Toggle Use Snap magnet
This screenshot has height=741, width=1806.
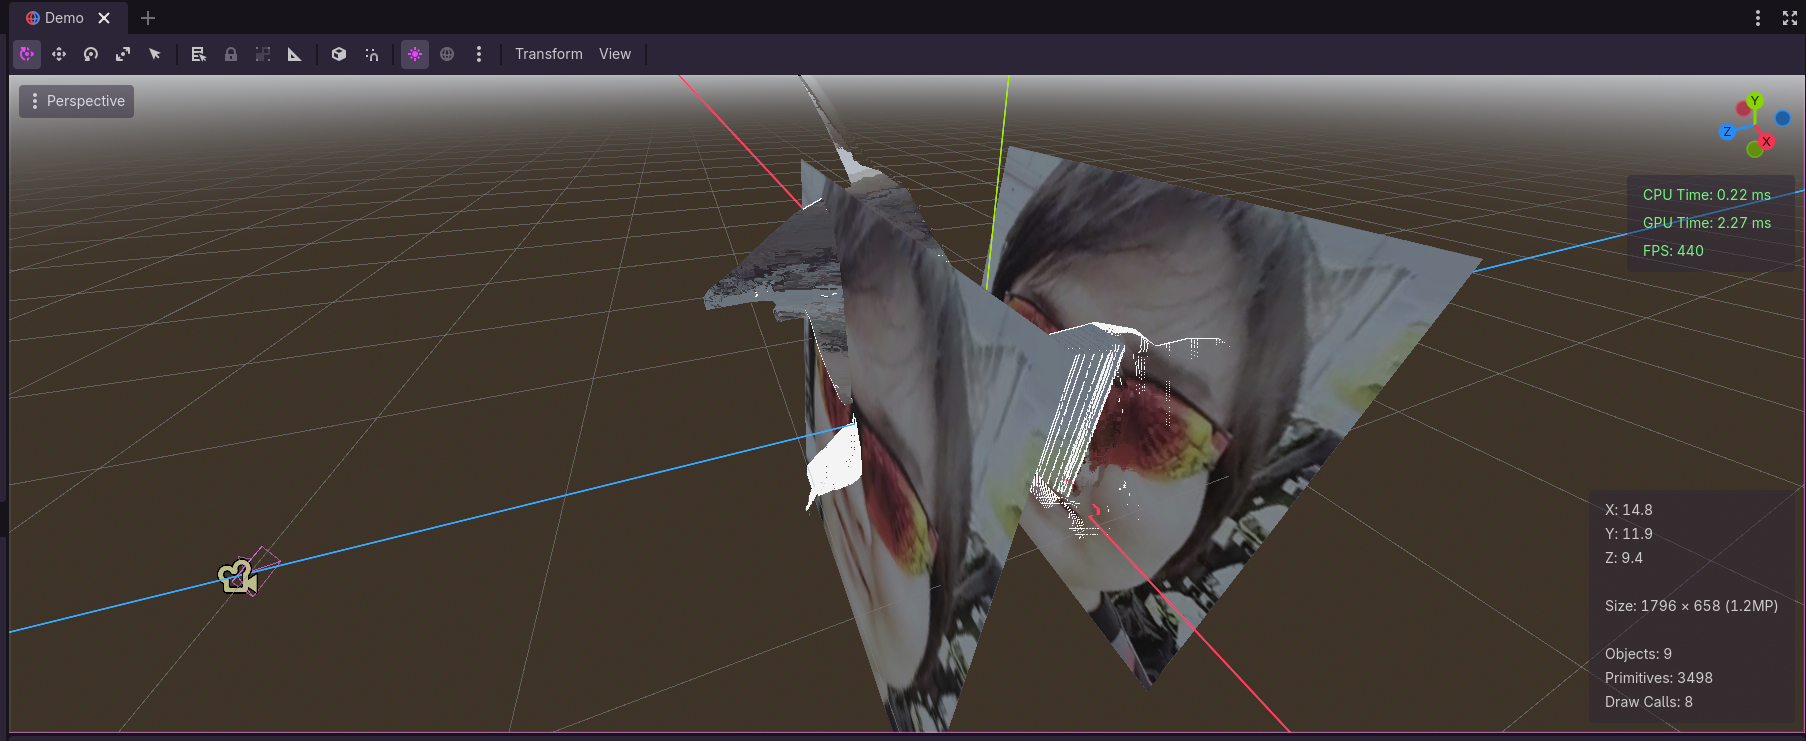pos(371,54)
